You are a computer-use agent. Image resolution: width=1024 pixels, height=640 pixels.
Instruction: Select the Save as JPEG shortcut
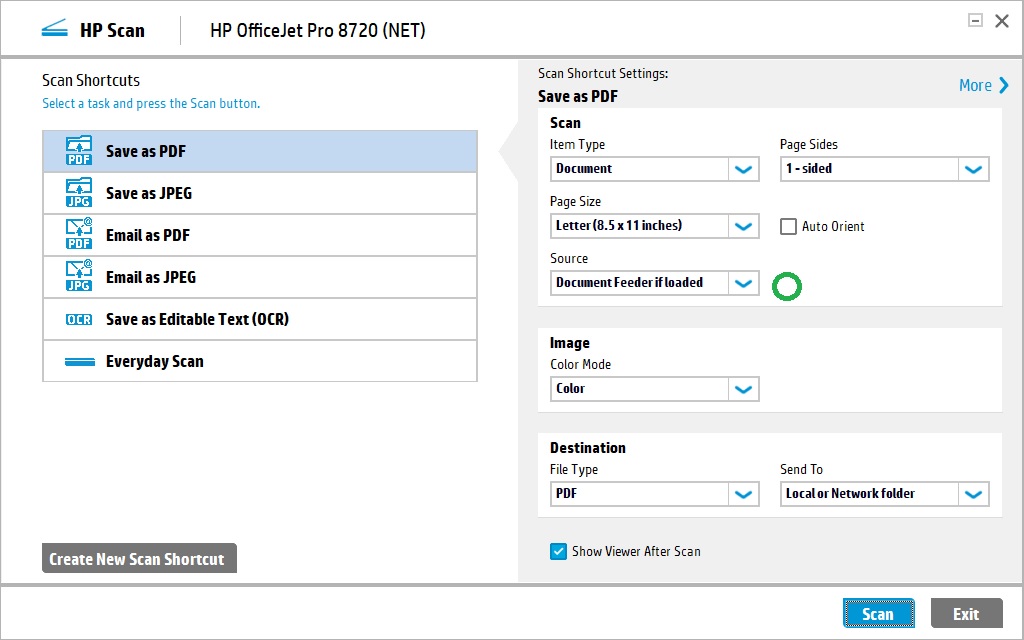260,193
